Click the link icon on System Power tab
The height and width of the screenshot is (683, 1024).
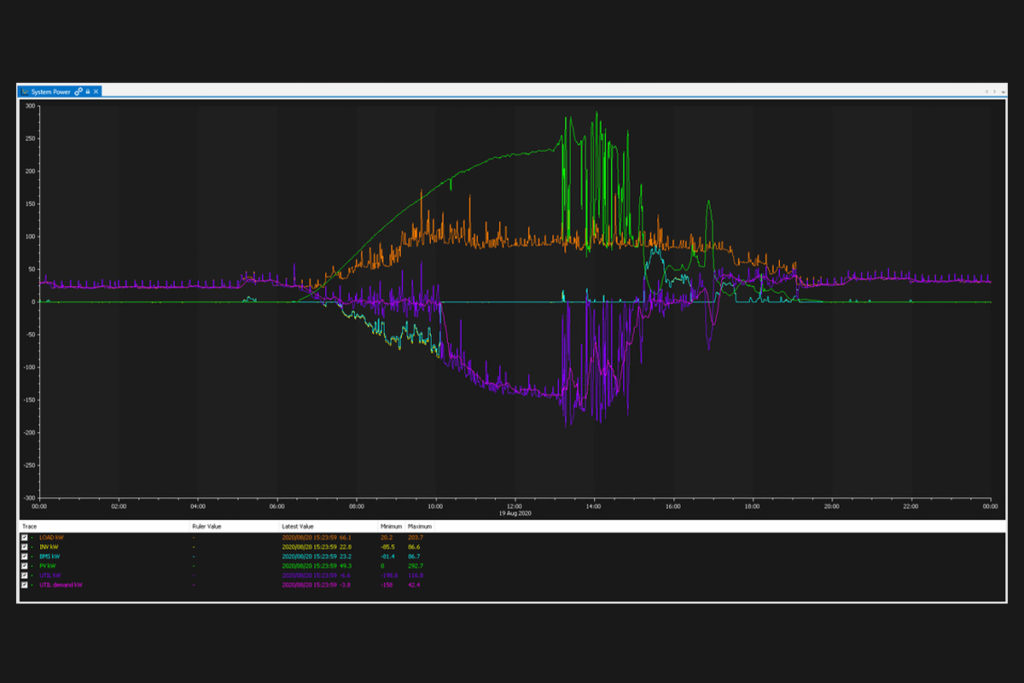(x=79, y=91)
